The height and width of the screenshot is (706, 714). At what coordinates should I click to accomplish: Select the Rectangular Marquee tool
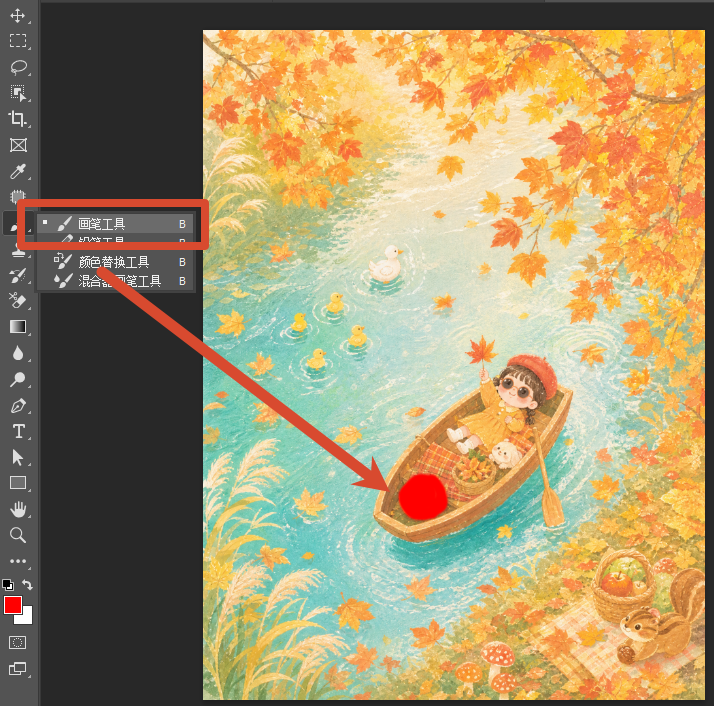pyautogui.click(x=18, y=41)
